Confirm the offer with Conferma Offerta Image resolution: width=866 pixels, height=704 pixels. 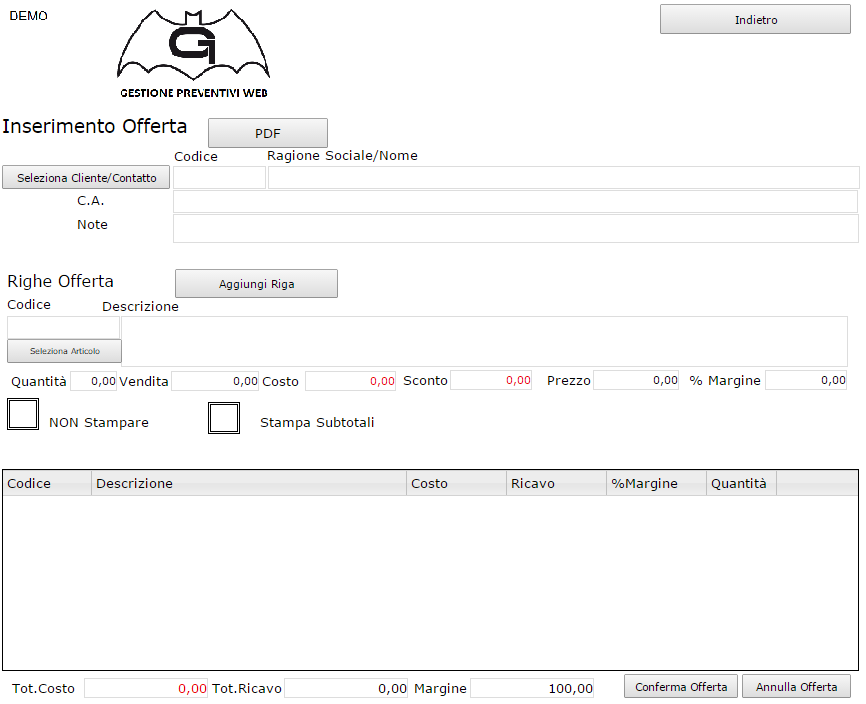681,687
